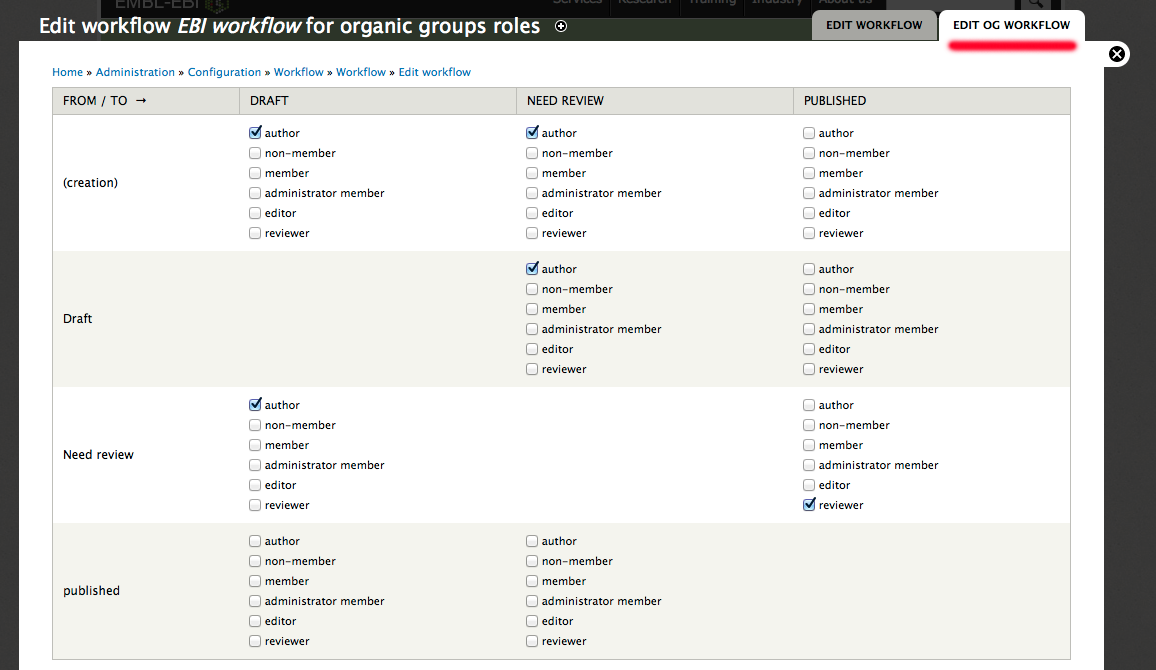Check member in Need Review column for Draft row

pyautogui.click(x=532, y=308)
